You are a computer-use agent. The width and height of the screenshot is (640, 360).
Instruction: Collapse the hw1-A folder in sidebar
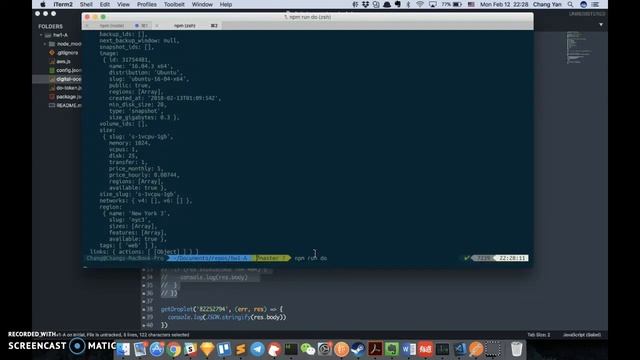(x=41, y=35)
